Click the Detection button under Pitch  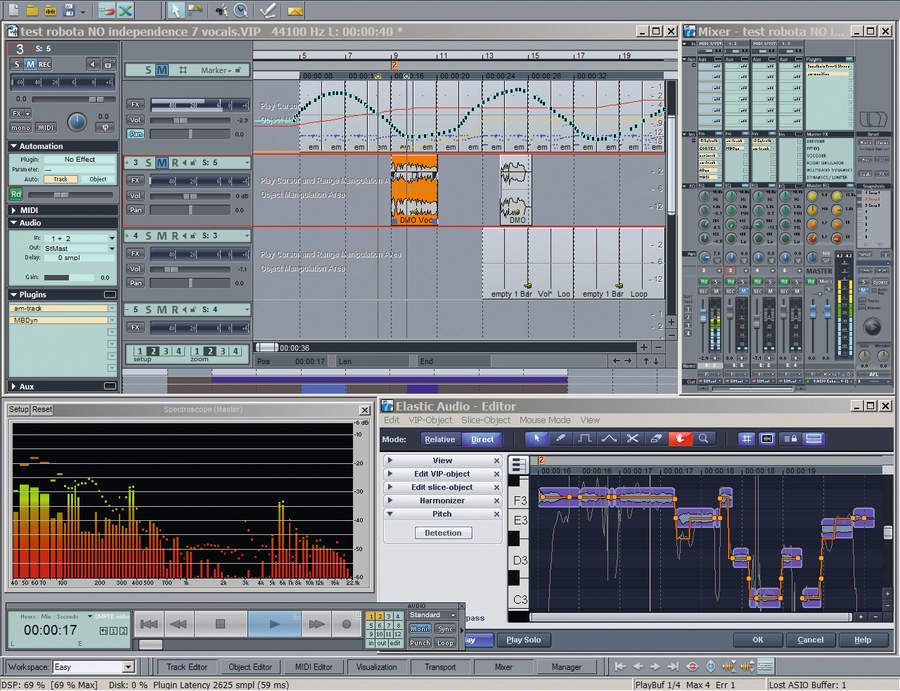click(x=443, y=533)
